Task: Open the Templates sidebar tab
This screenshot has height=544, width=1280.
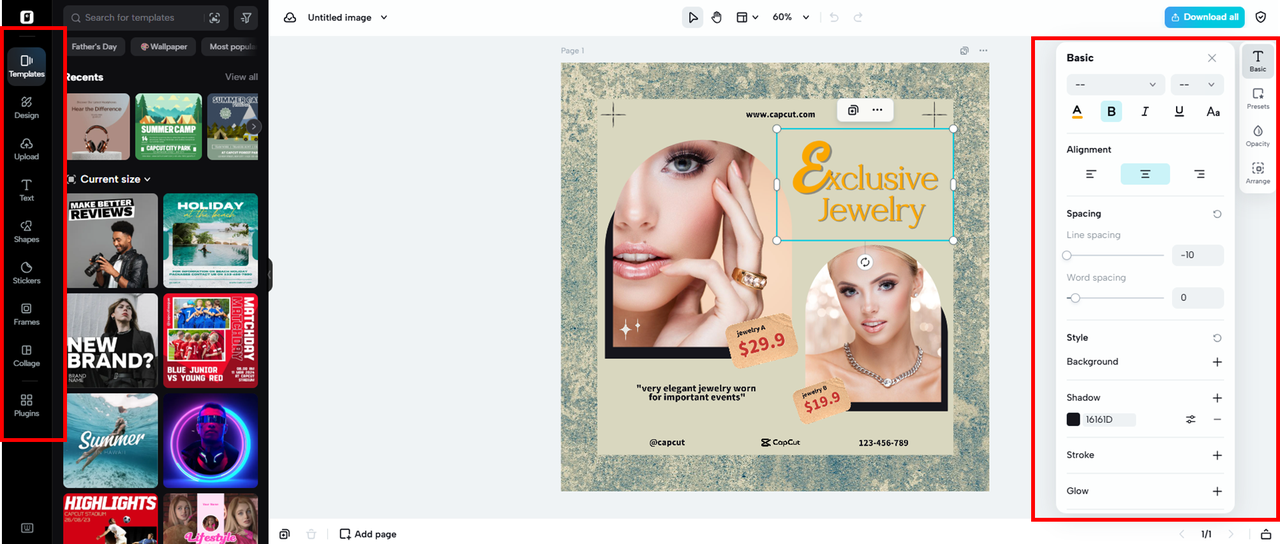Action: pos(27,66)
